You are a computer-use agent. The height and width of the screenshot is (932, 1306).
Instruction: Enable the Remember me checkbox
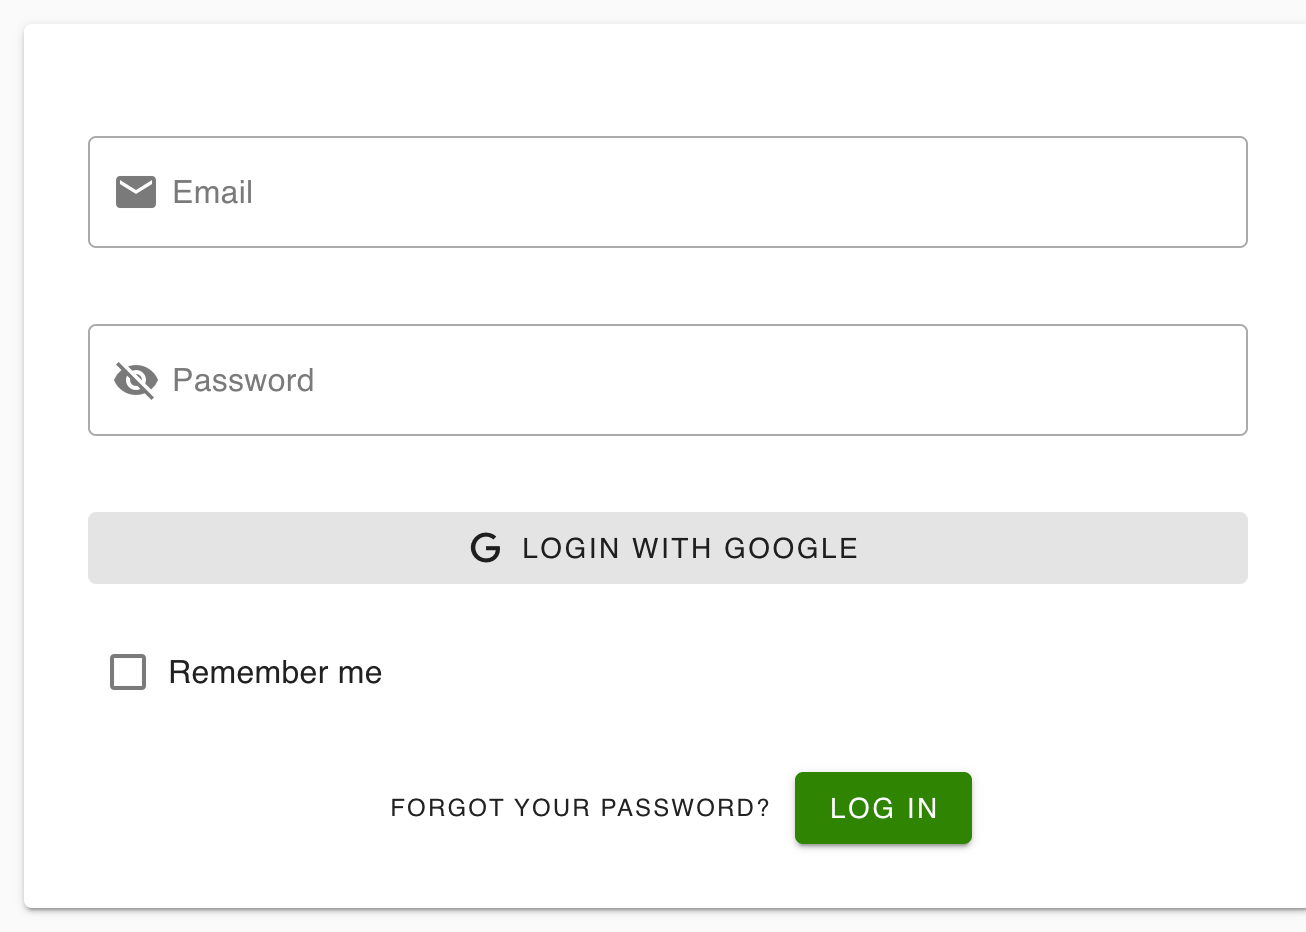[x=127, y=672]
